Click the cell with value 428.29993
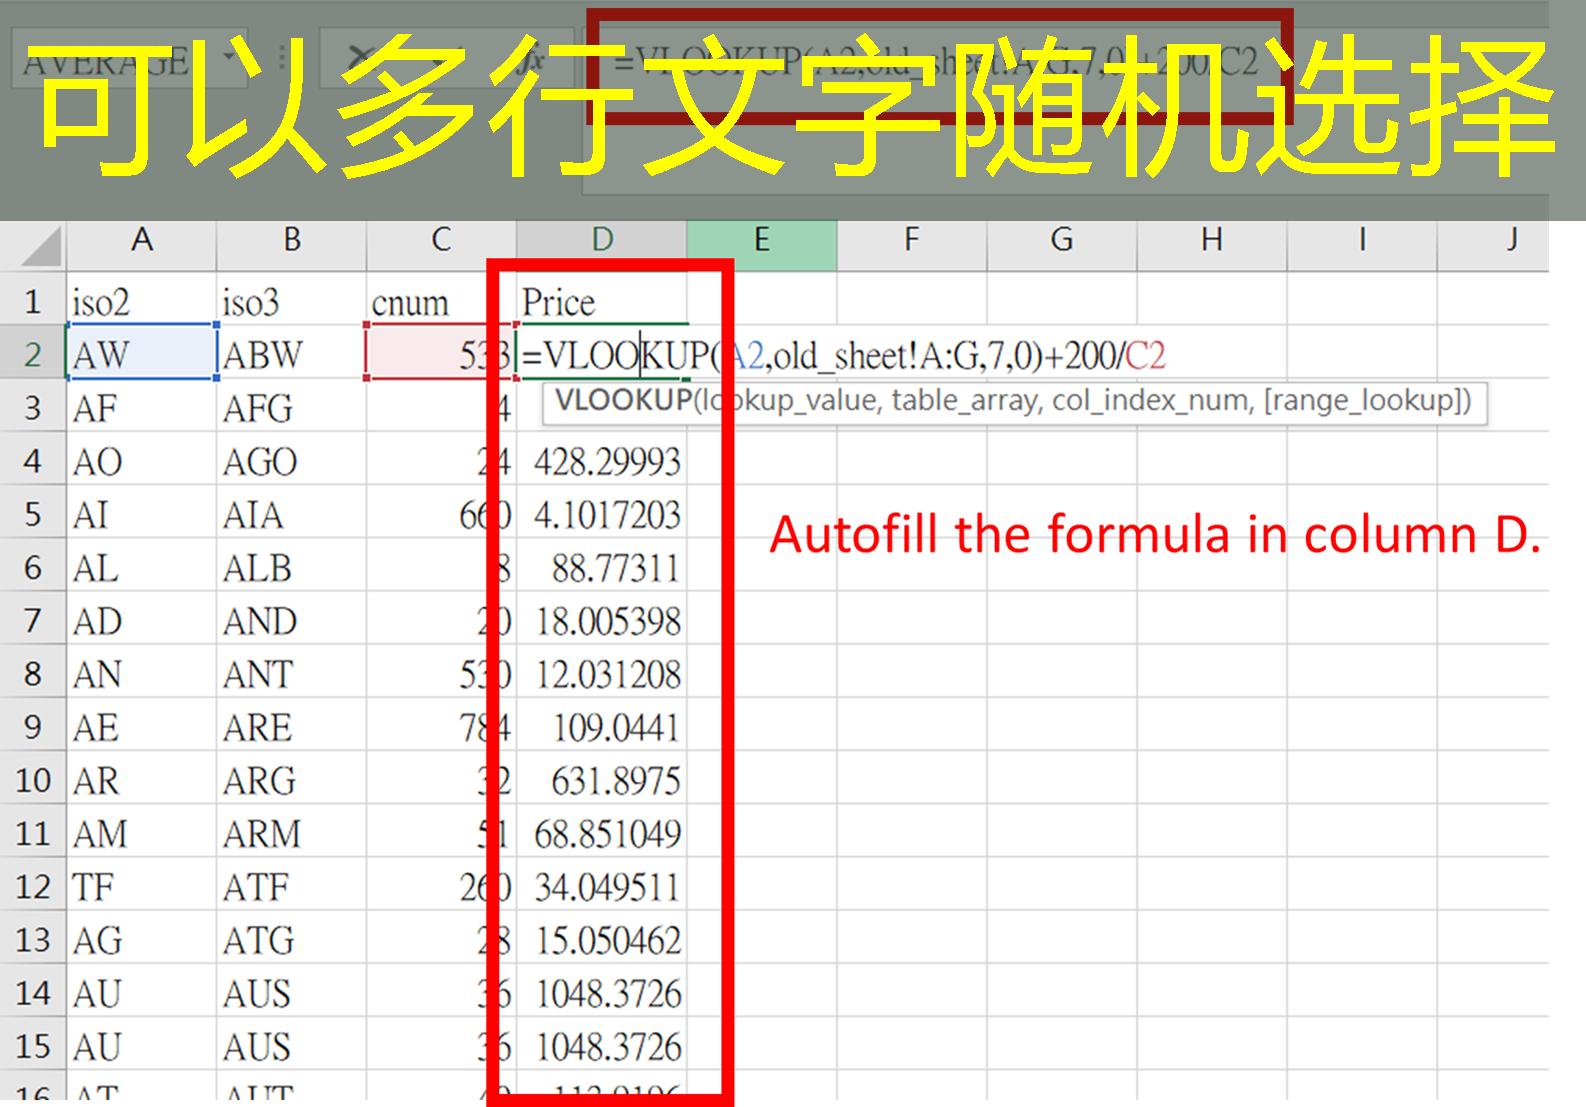Screen dimensions: 1586x1107 click(x=607, y=461)
